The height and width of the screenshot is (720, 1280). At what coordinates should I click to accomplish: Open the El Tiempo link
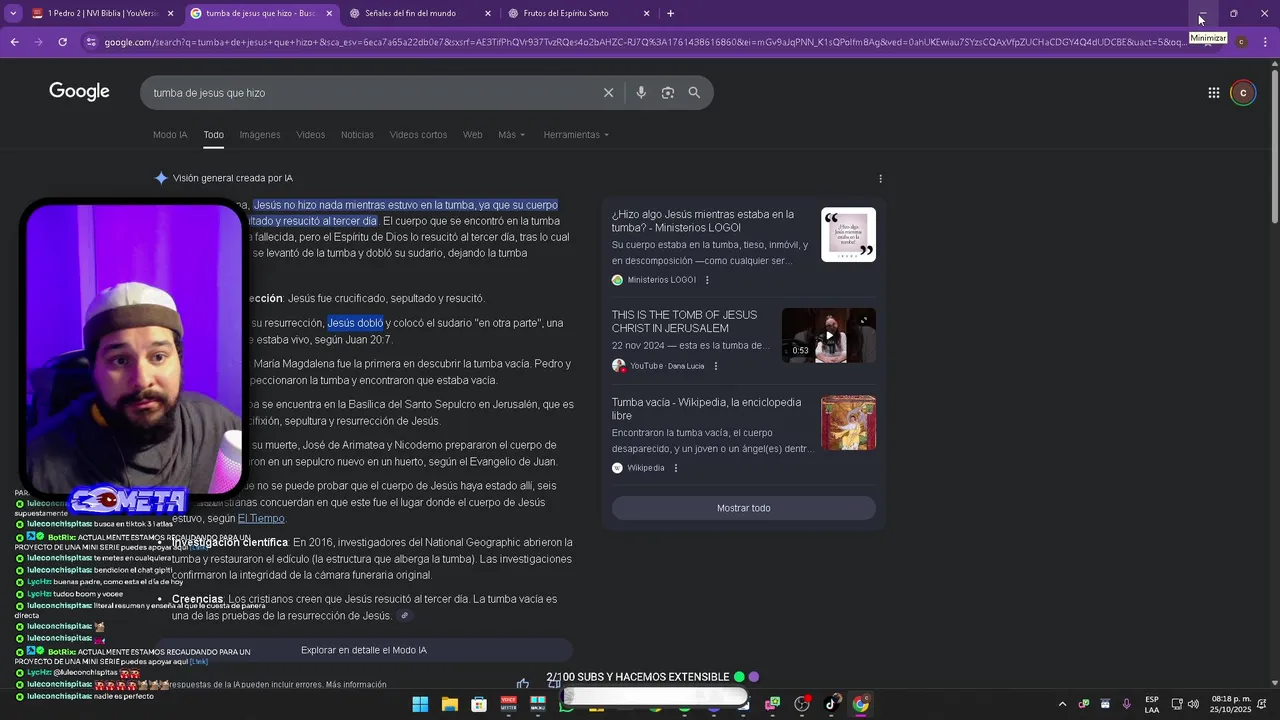tap(261, 519)
